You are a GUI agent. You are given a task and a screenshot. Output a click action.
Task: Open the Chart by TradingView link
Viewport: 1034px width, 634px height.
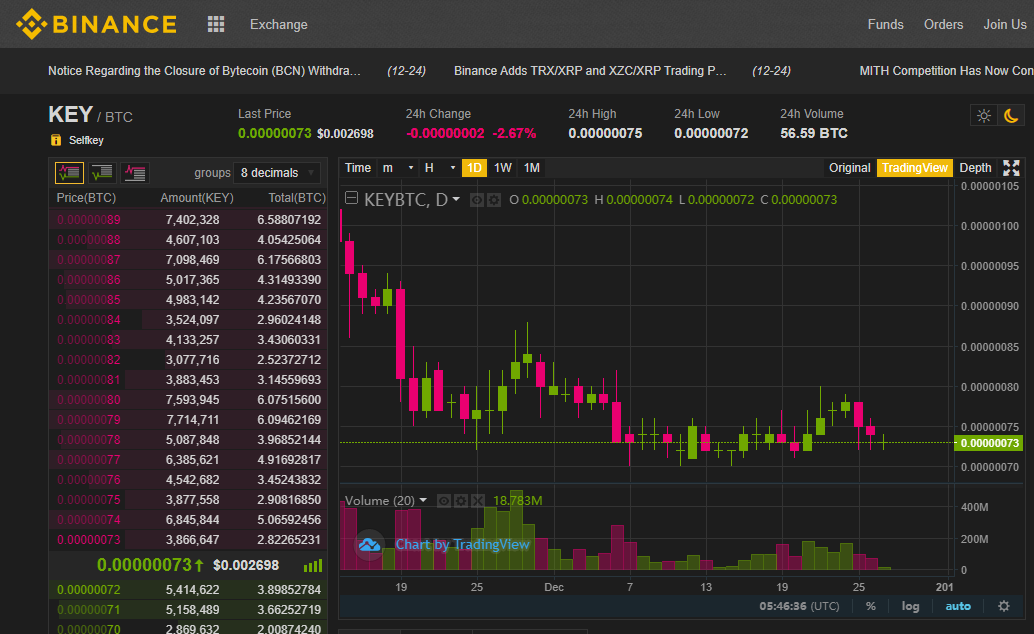tap(462, 544)
